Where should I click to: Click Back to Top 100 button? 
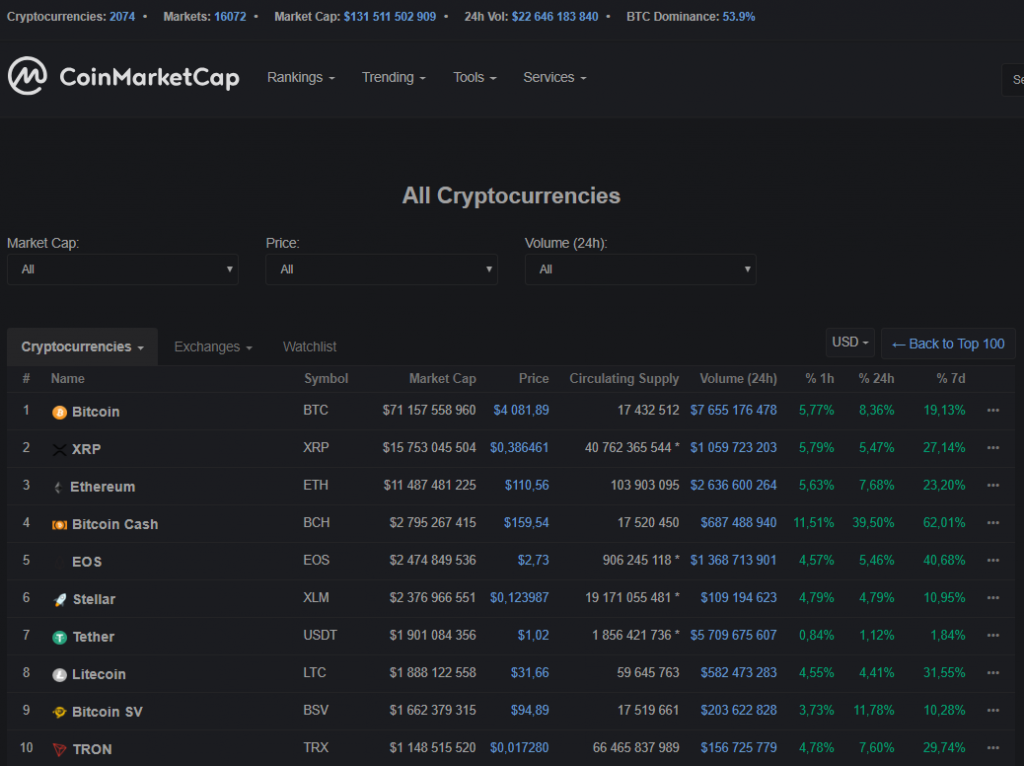click(947, 344)
